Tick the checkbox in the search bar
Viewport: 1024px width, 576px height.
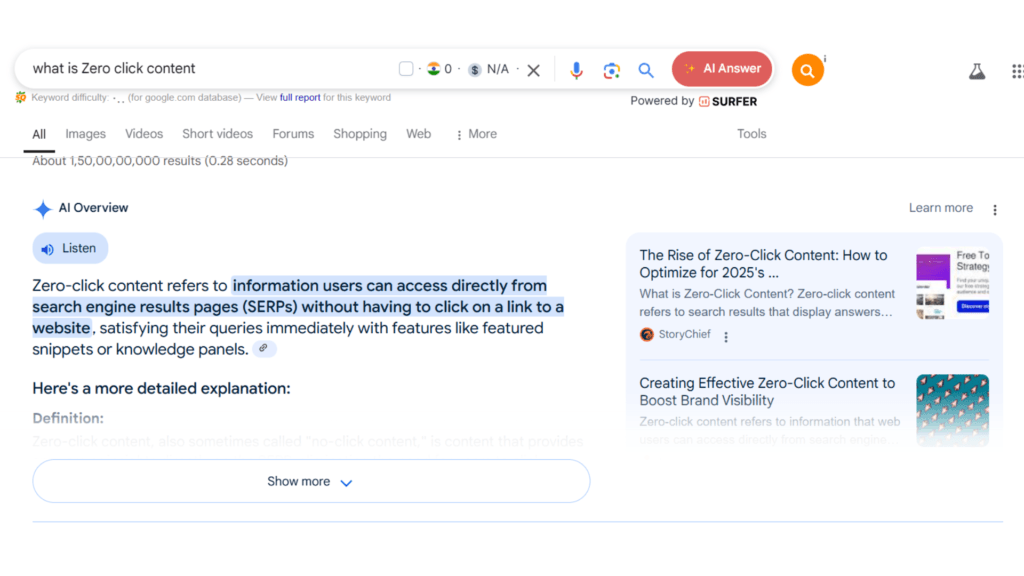click(406, 69)
